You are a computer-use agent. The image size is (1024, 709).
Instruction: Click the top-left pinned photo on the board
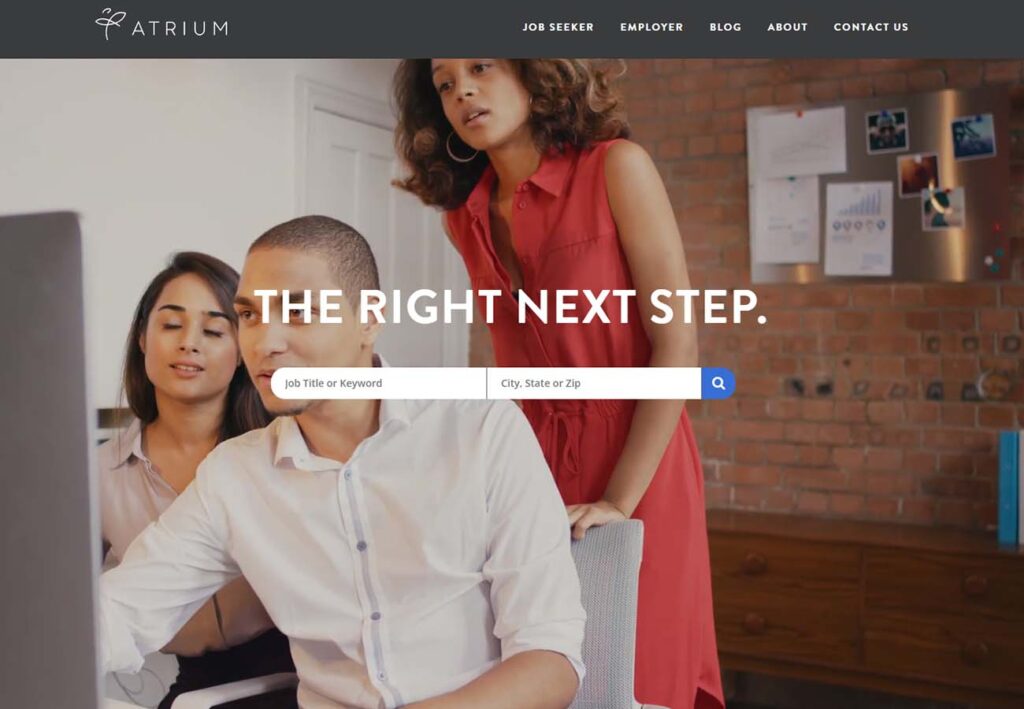tap(887, 131)
